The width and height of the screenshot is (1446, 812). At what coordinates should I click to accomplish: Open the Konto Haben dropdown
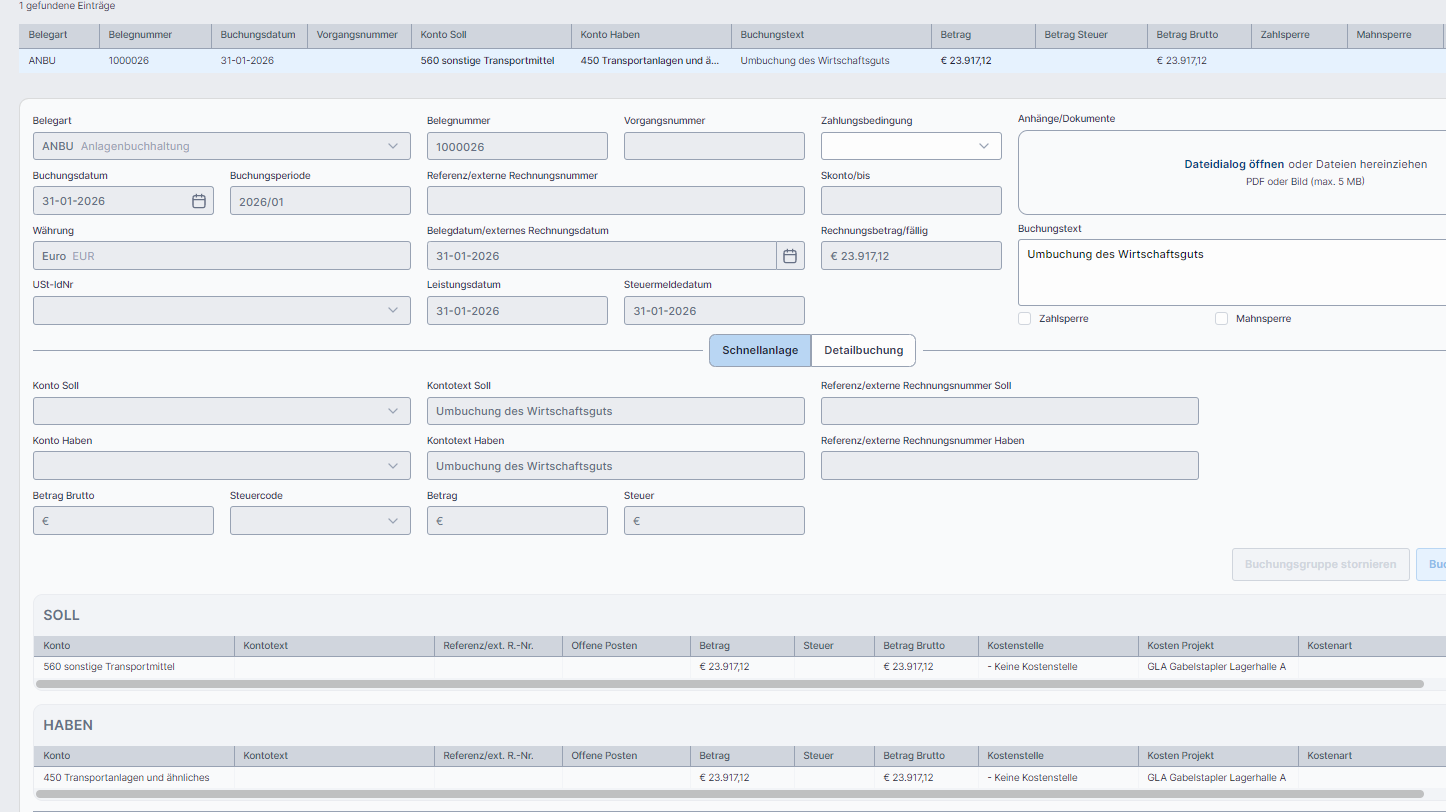click(392, 466)
